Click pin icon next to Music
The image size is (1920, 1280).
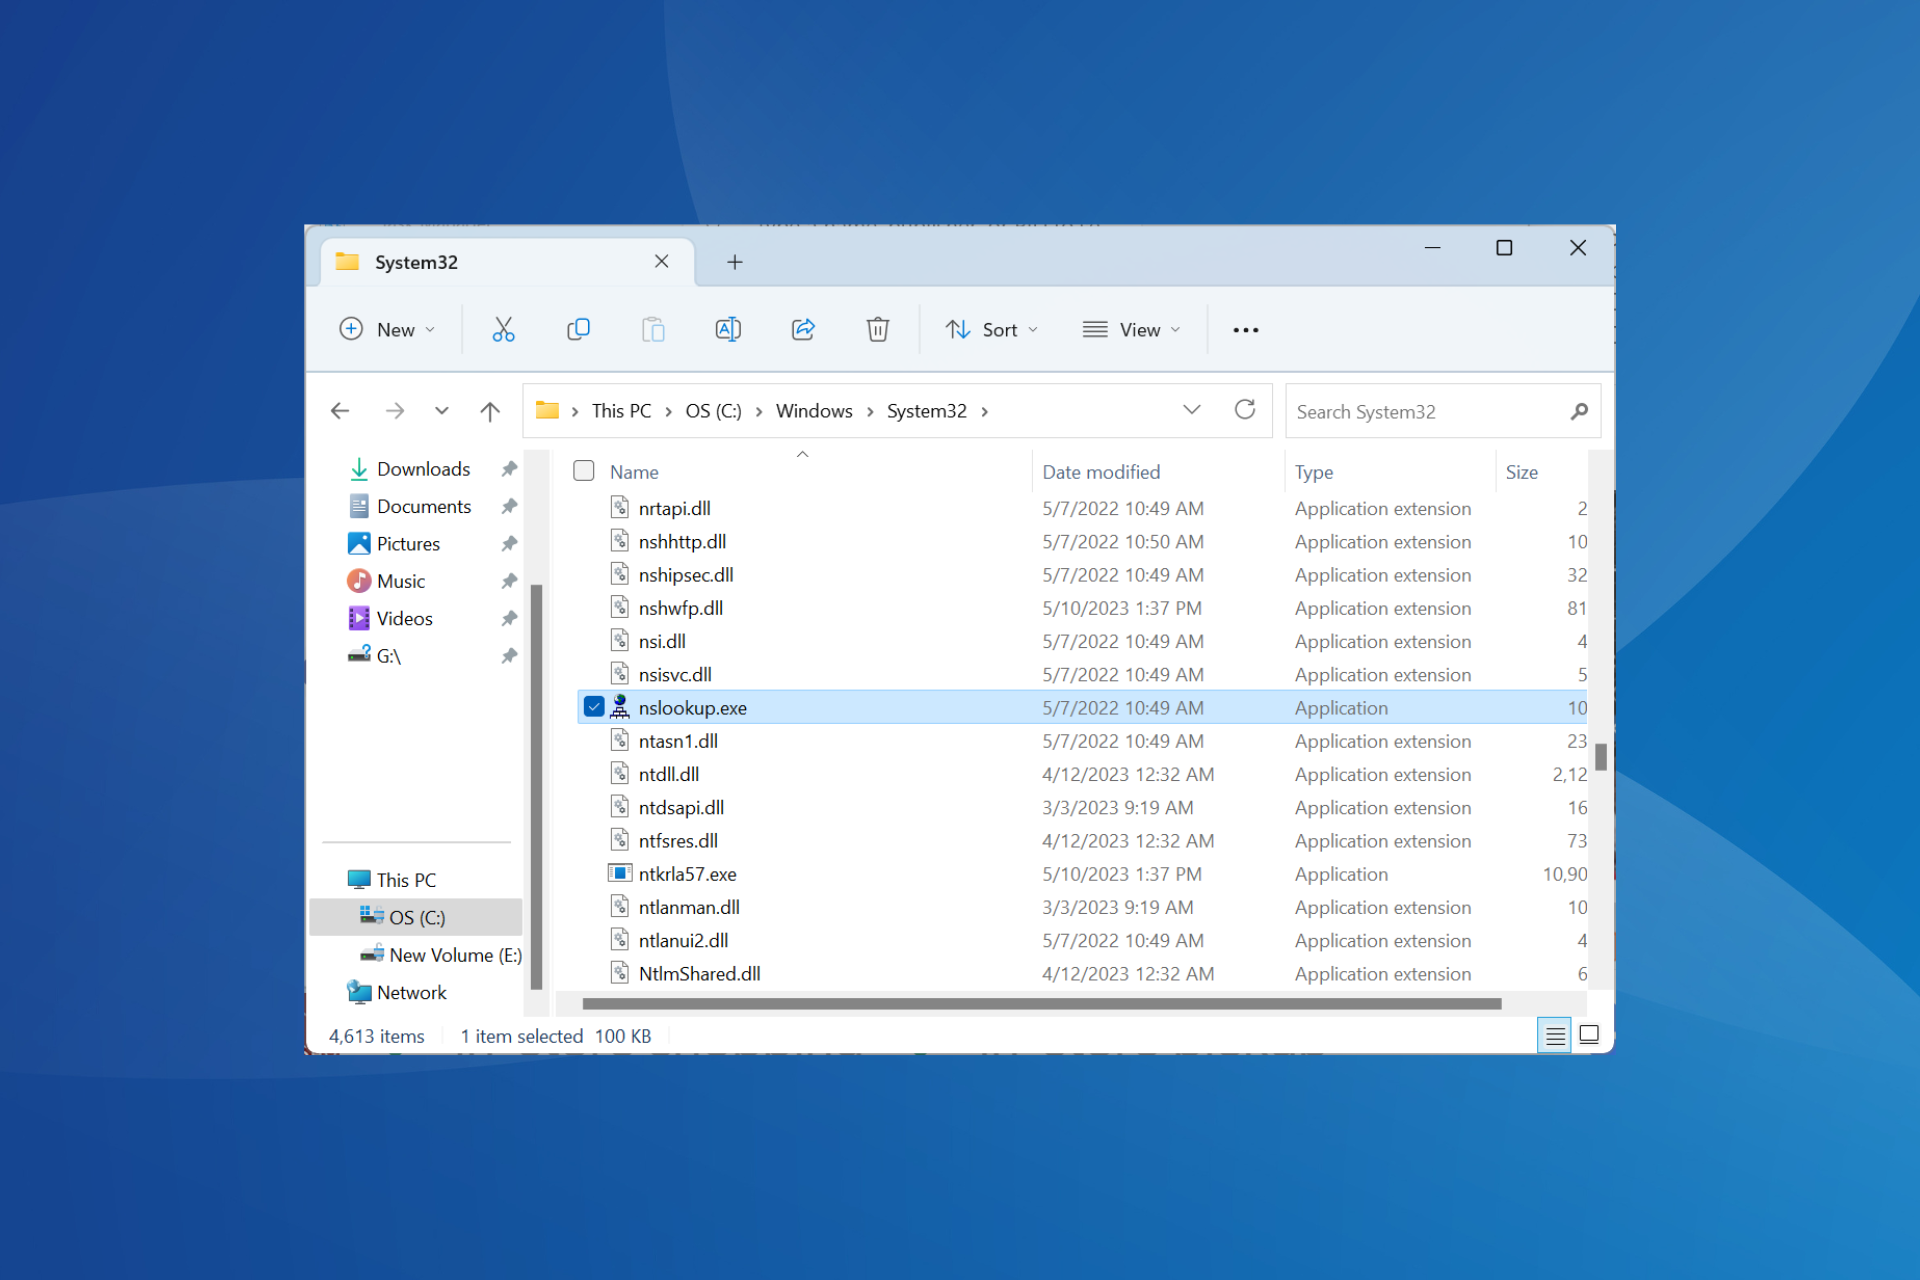tap(509, 581)
